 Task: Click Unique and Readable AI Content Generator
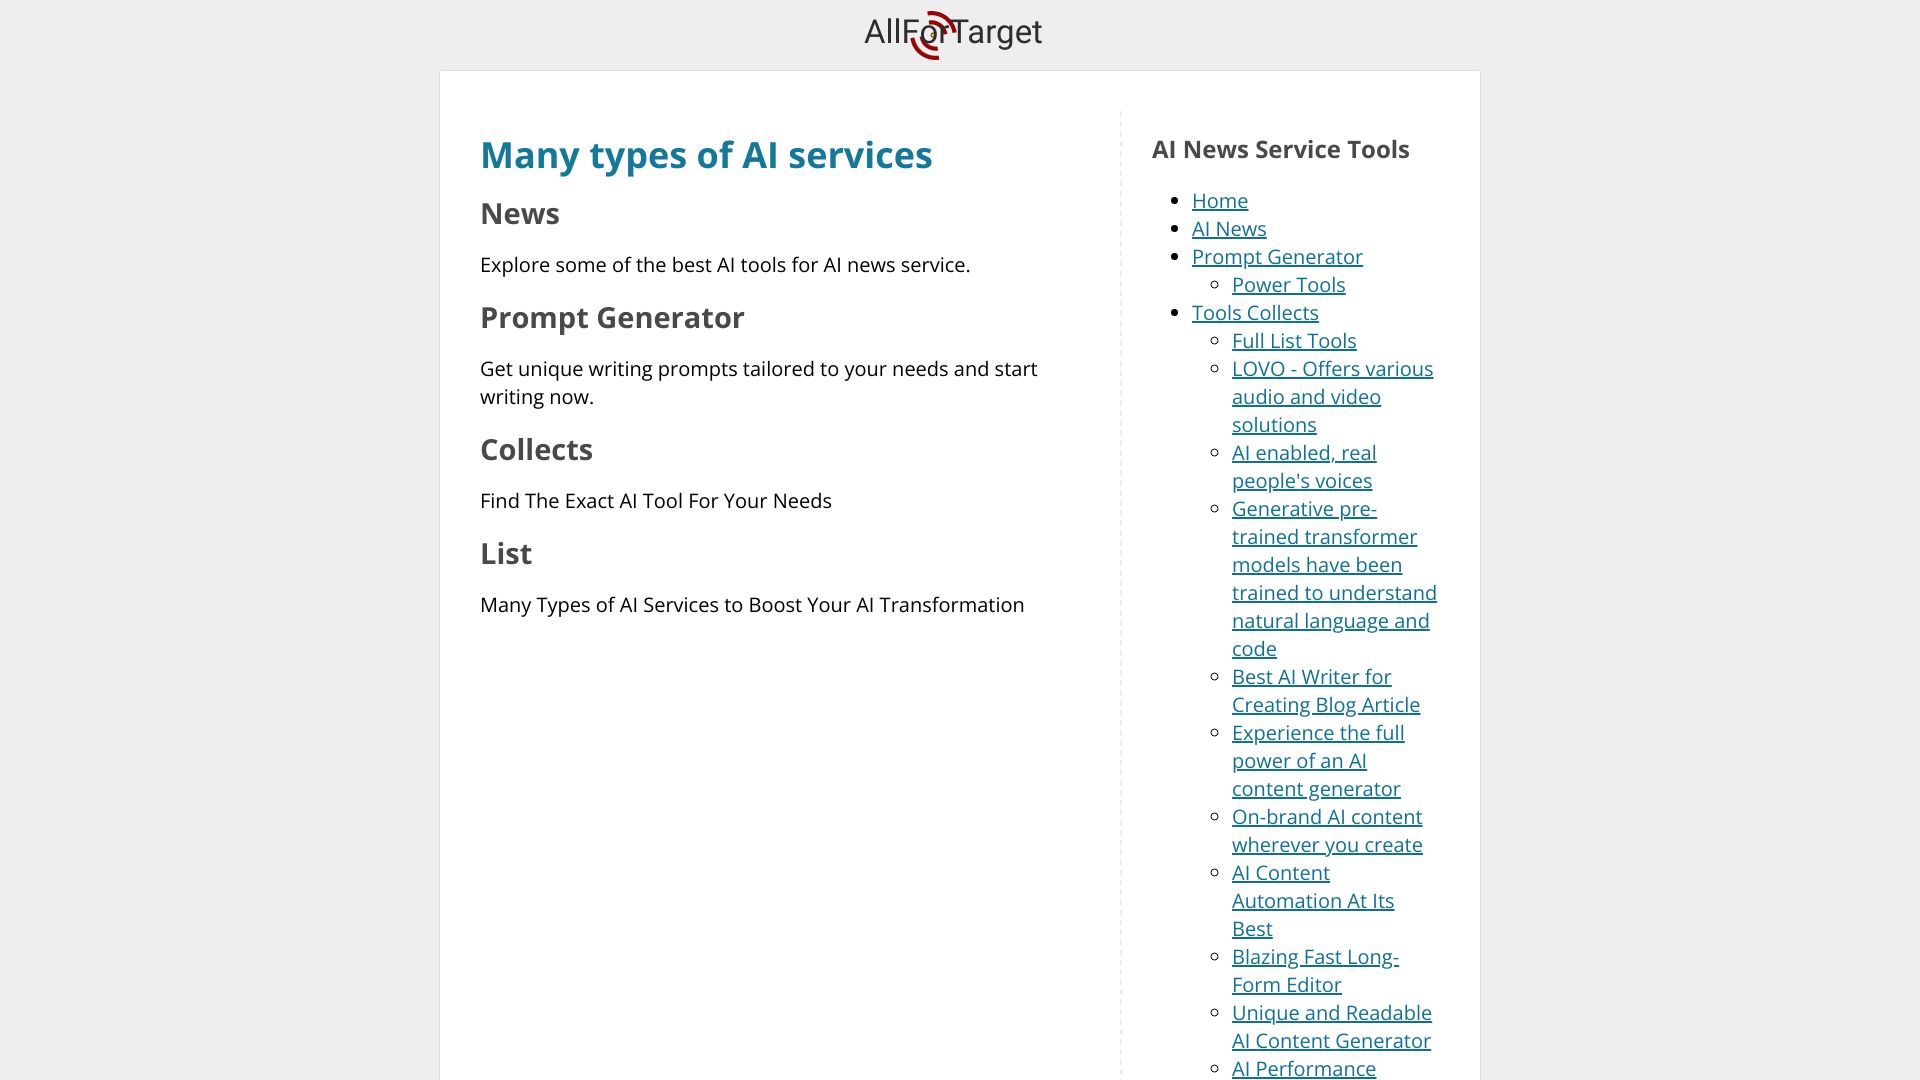click(1332, 1026)
